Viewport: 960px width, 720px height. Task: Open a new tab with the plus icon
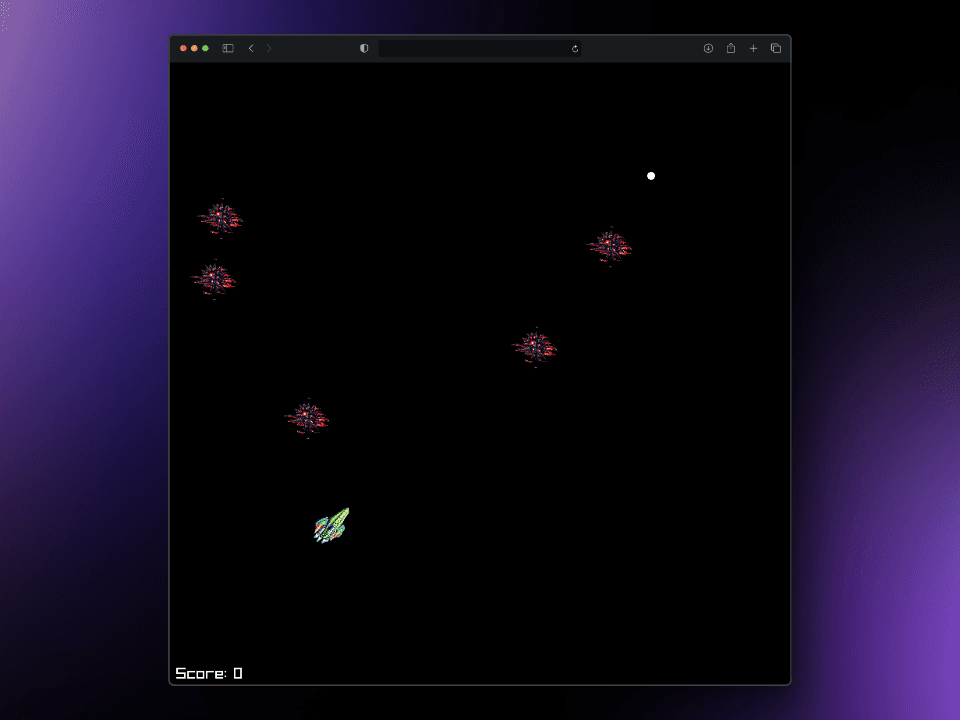753,47
